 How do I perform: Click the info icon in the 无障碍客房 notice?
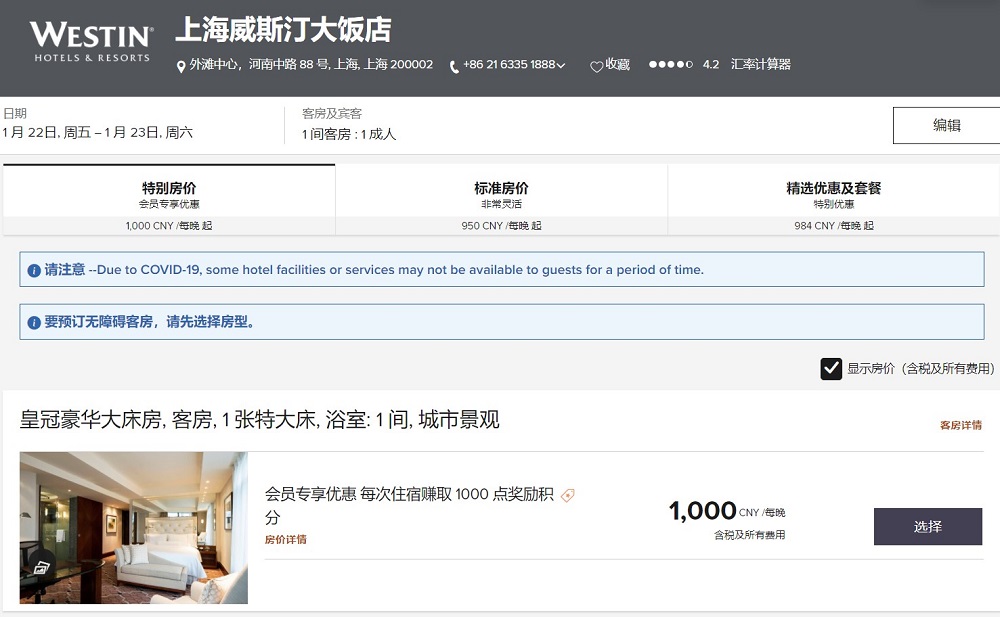tap(34, 323)
